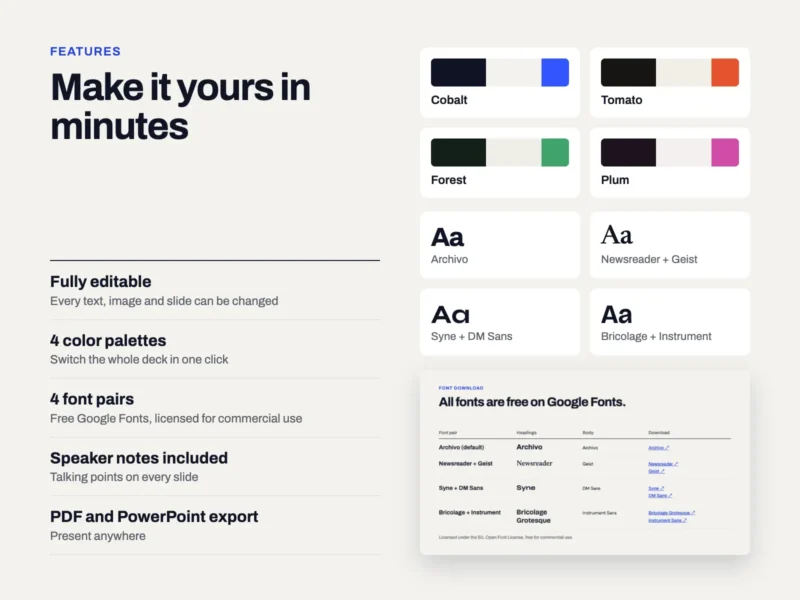The image size is (800, 600).
Task: Click the 'Present anywhere' text
Action: coord(97,536)
